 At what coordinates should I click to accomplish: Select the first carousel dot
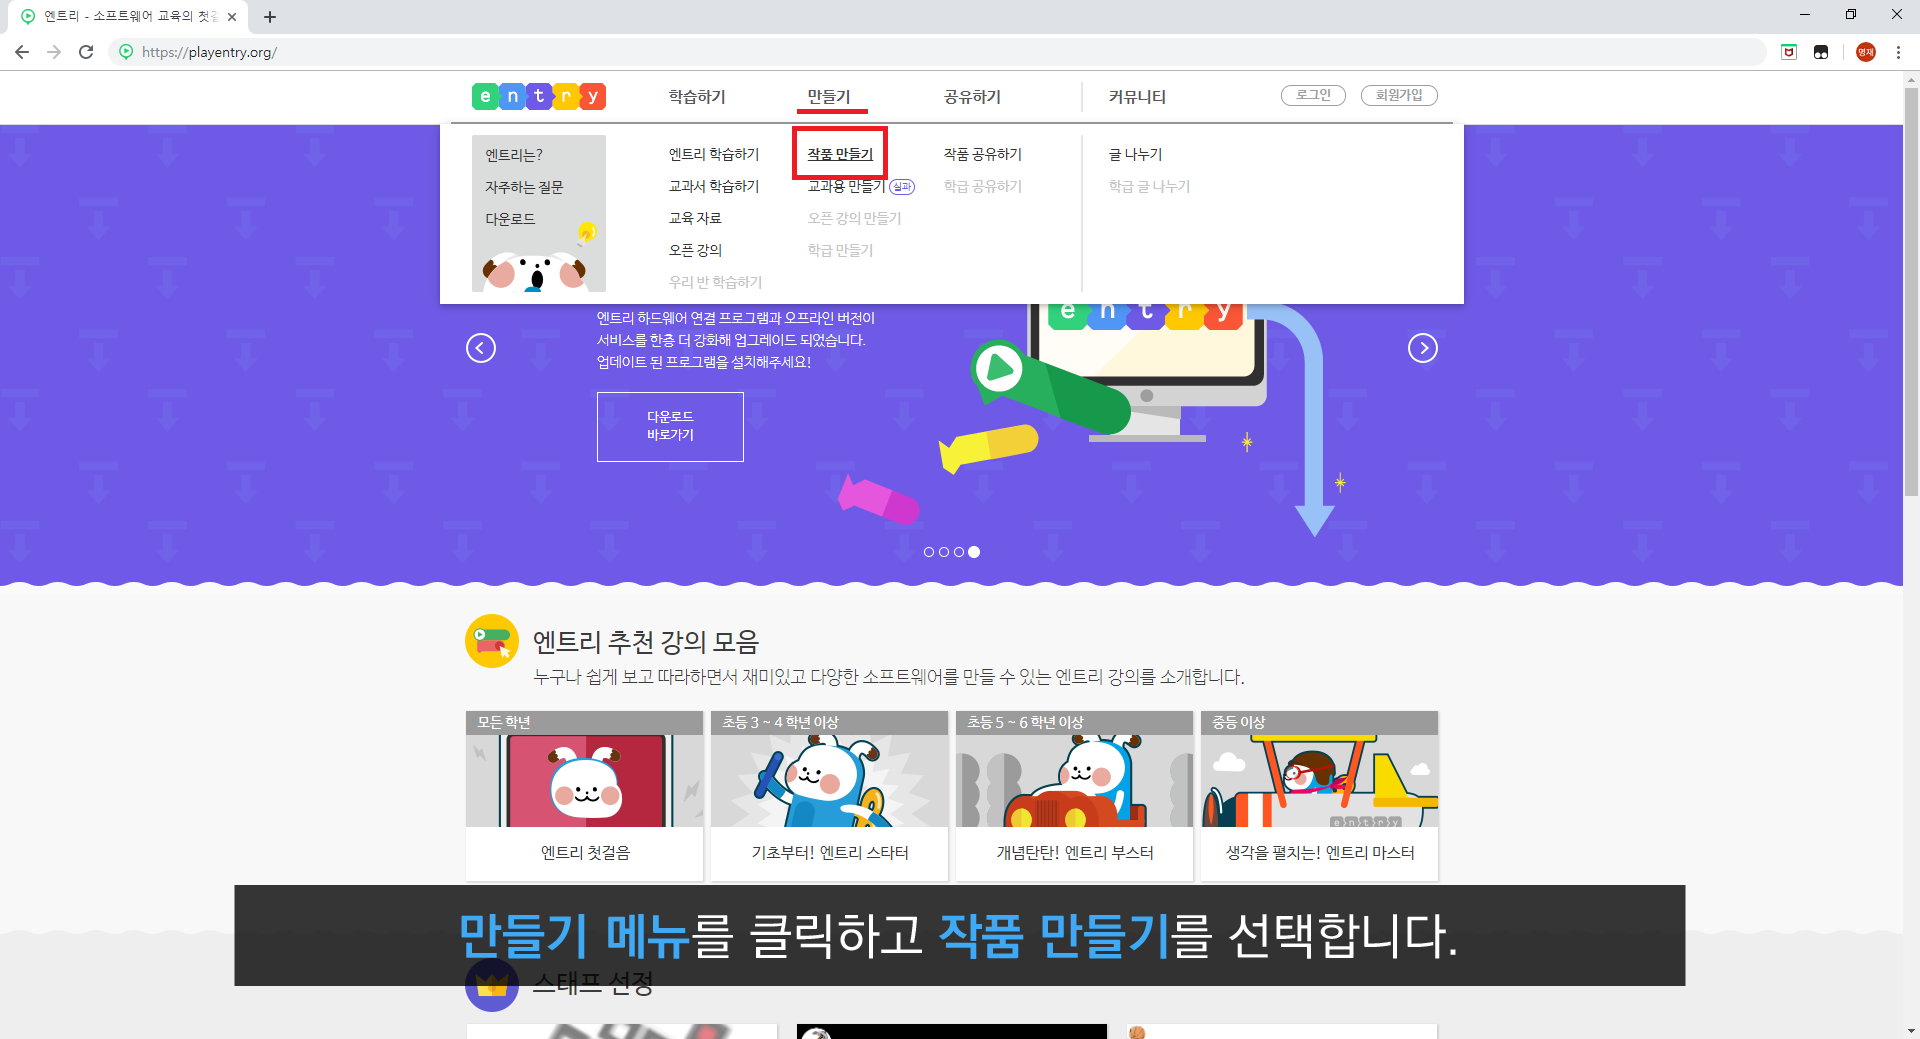(929, 552)
